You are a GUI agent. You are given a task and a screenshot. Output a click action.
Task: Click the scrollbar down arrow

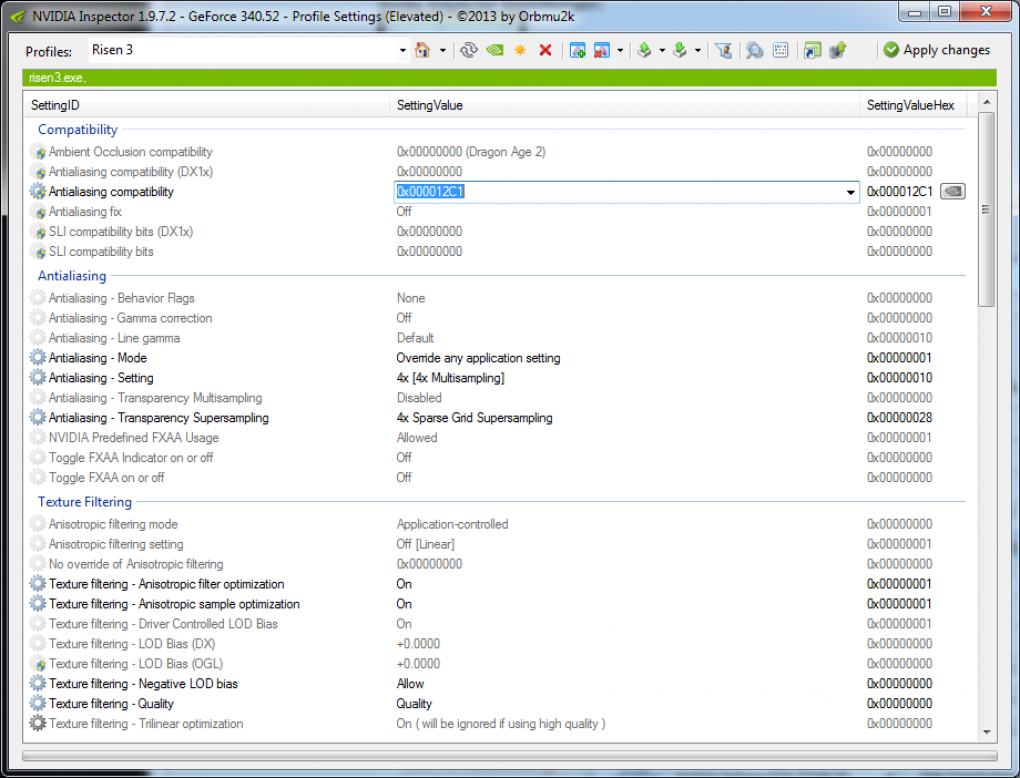[986, 732]
